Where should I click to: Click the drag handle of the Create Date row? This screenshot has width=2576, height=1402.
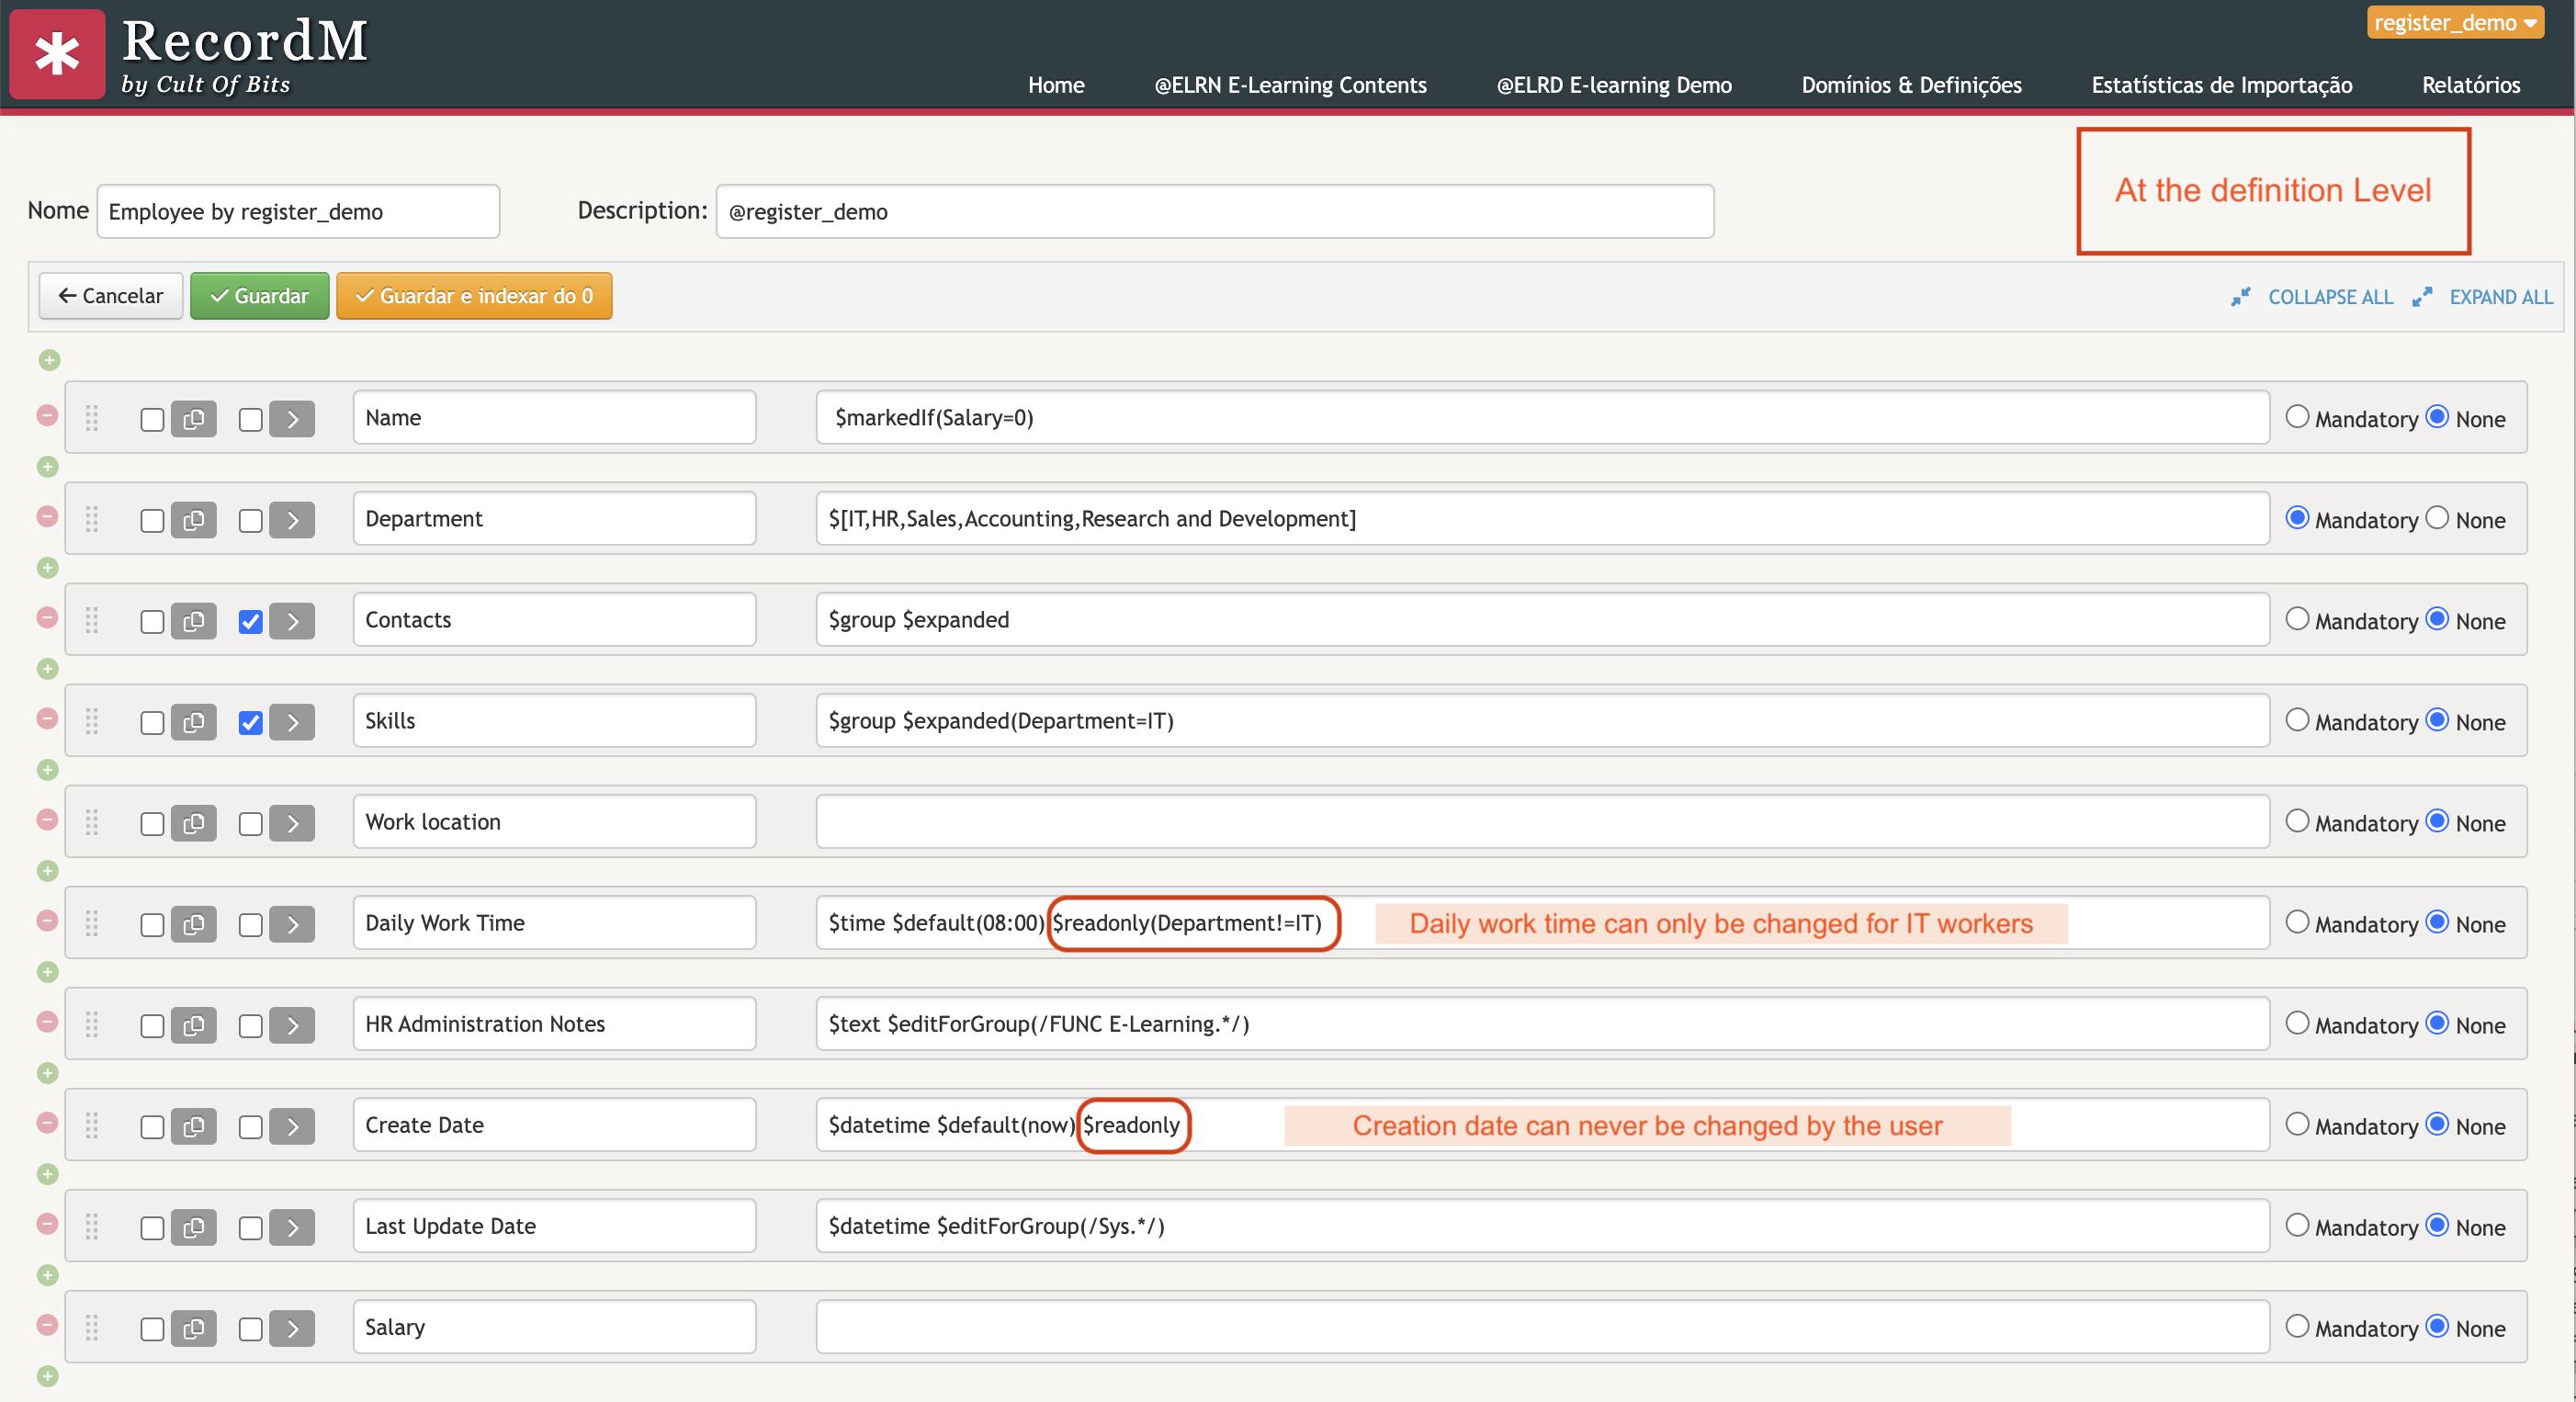coord(92,1125)
